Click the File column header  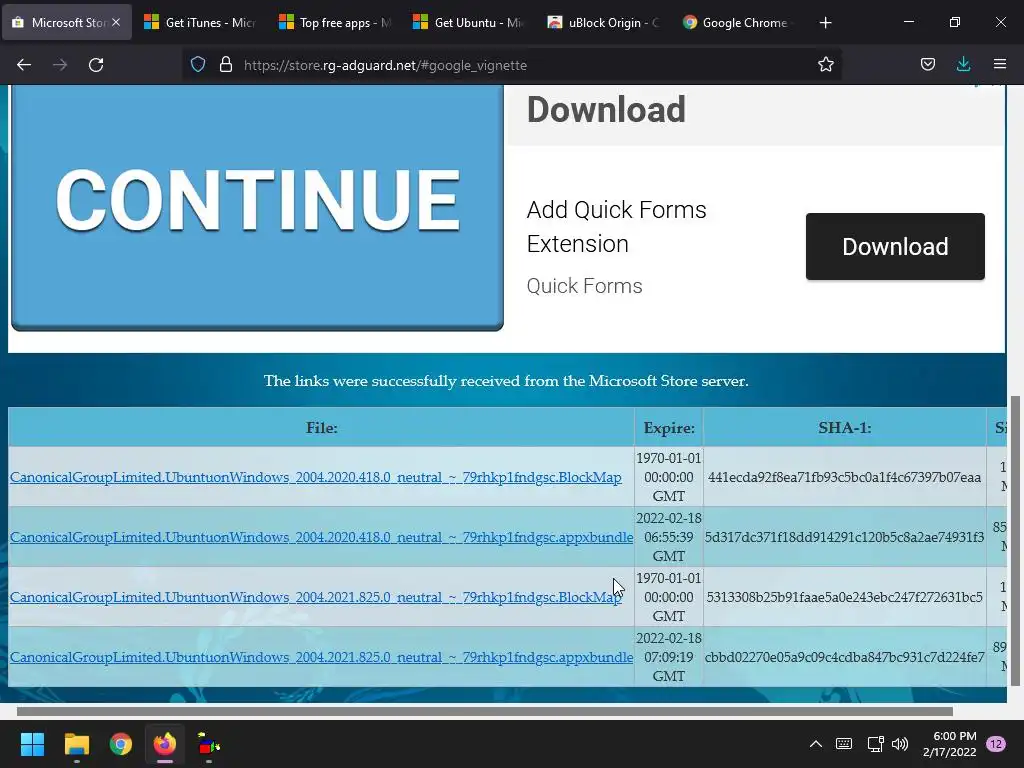click(321, 428)
